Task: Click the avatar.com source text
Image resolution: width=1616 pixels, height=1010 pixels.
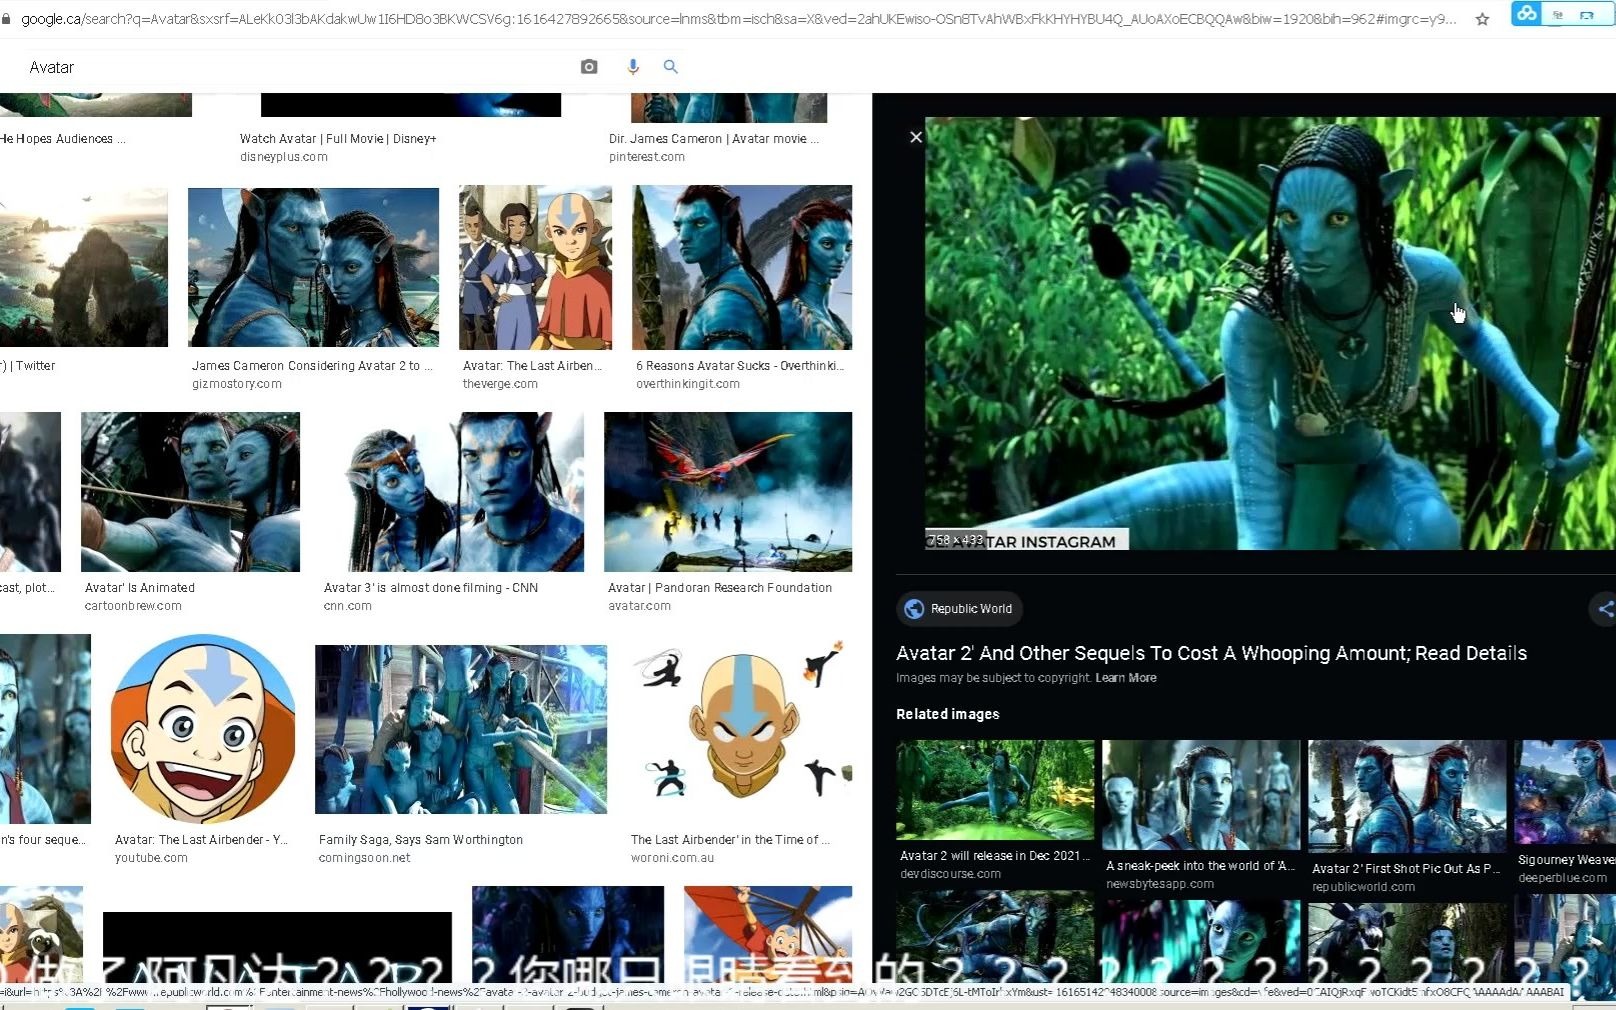Action: (x=640, y=606)
